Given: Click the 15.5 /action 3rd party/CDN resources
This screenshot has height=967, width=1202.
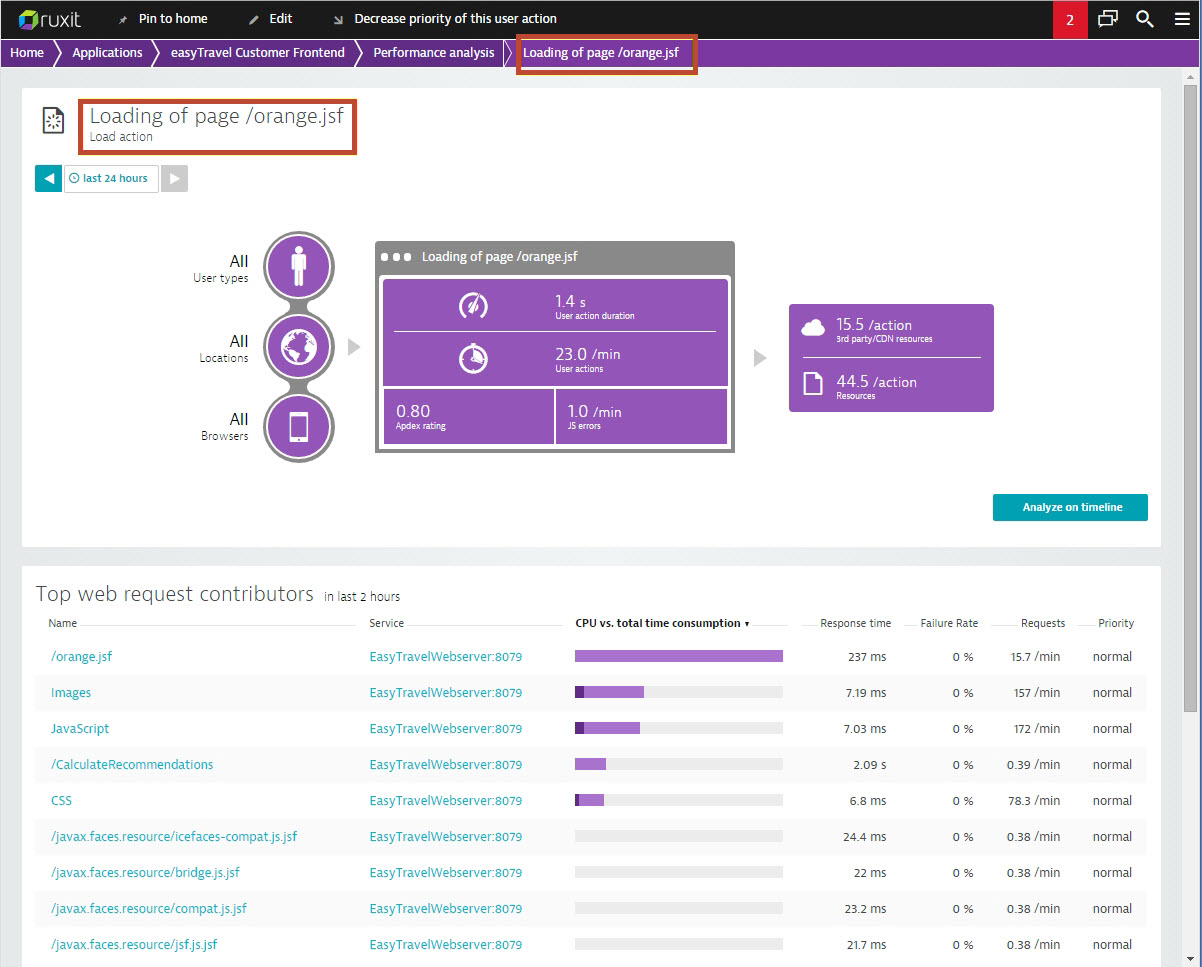Looking at the screenshot, I should [x=891, y=329].
